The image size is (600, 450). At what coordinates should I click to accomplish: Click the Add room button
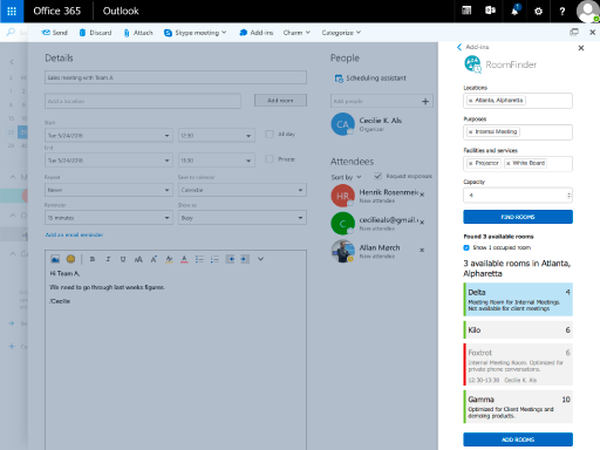pyautogui.click(x=280, y=100)
